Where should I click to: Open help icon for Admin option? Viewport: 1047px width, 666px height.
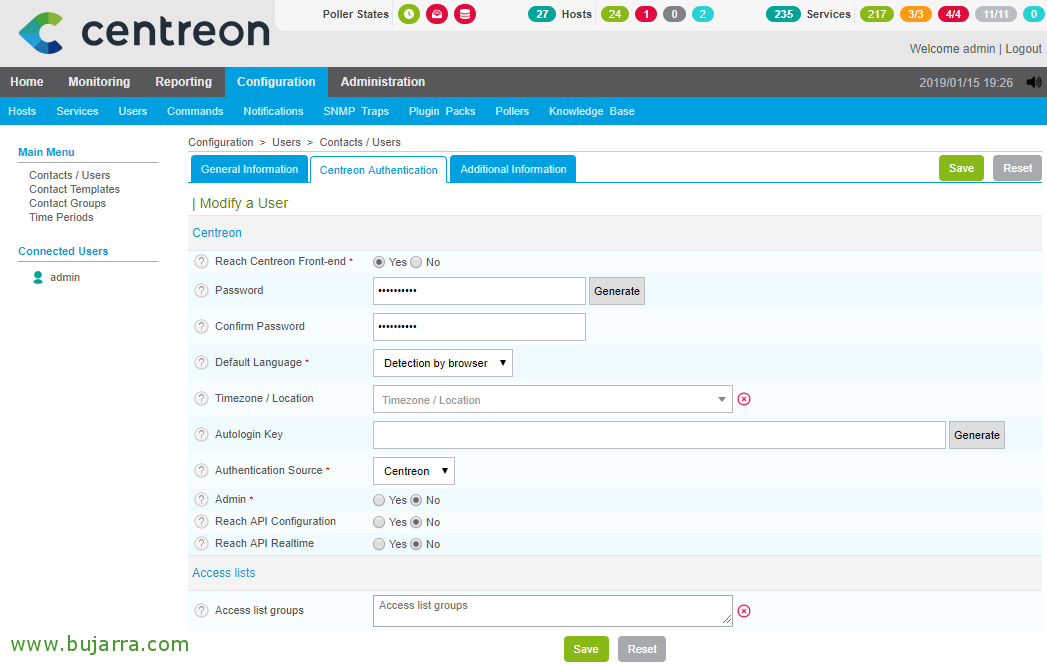(x=201, y=500)
